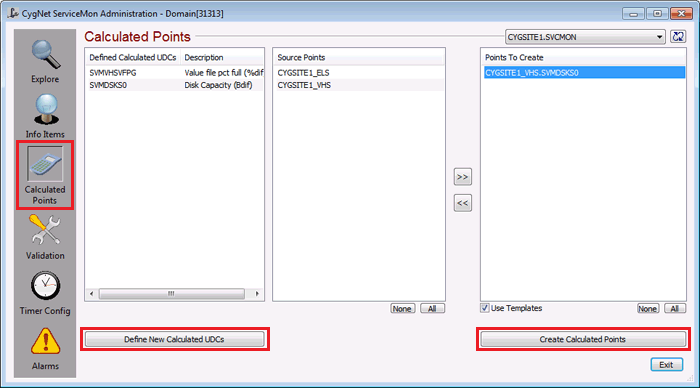Open the Validation tools icon

pyautogui.click(x=45, y=230)
